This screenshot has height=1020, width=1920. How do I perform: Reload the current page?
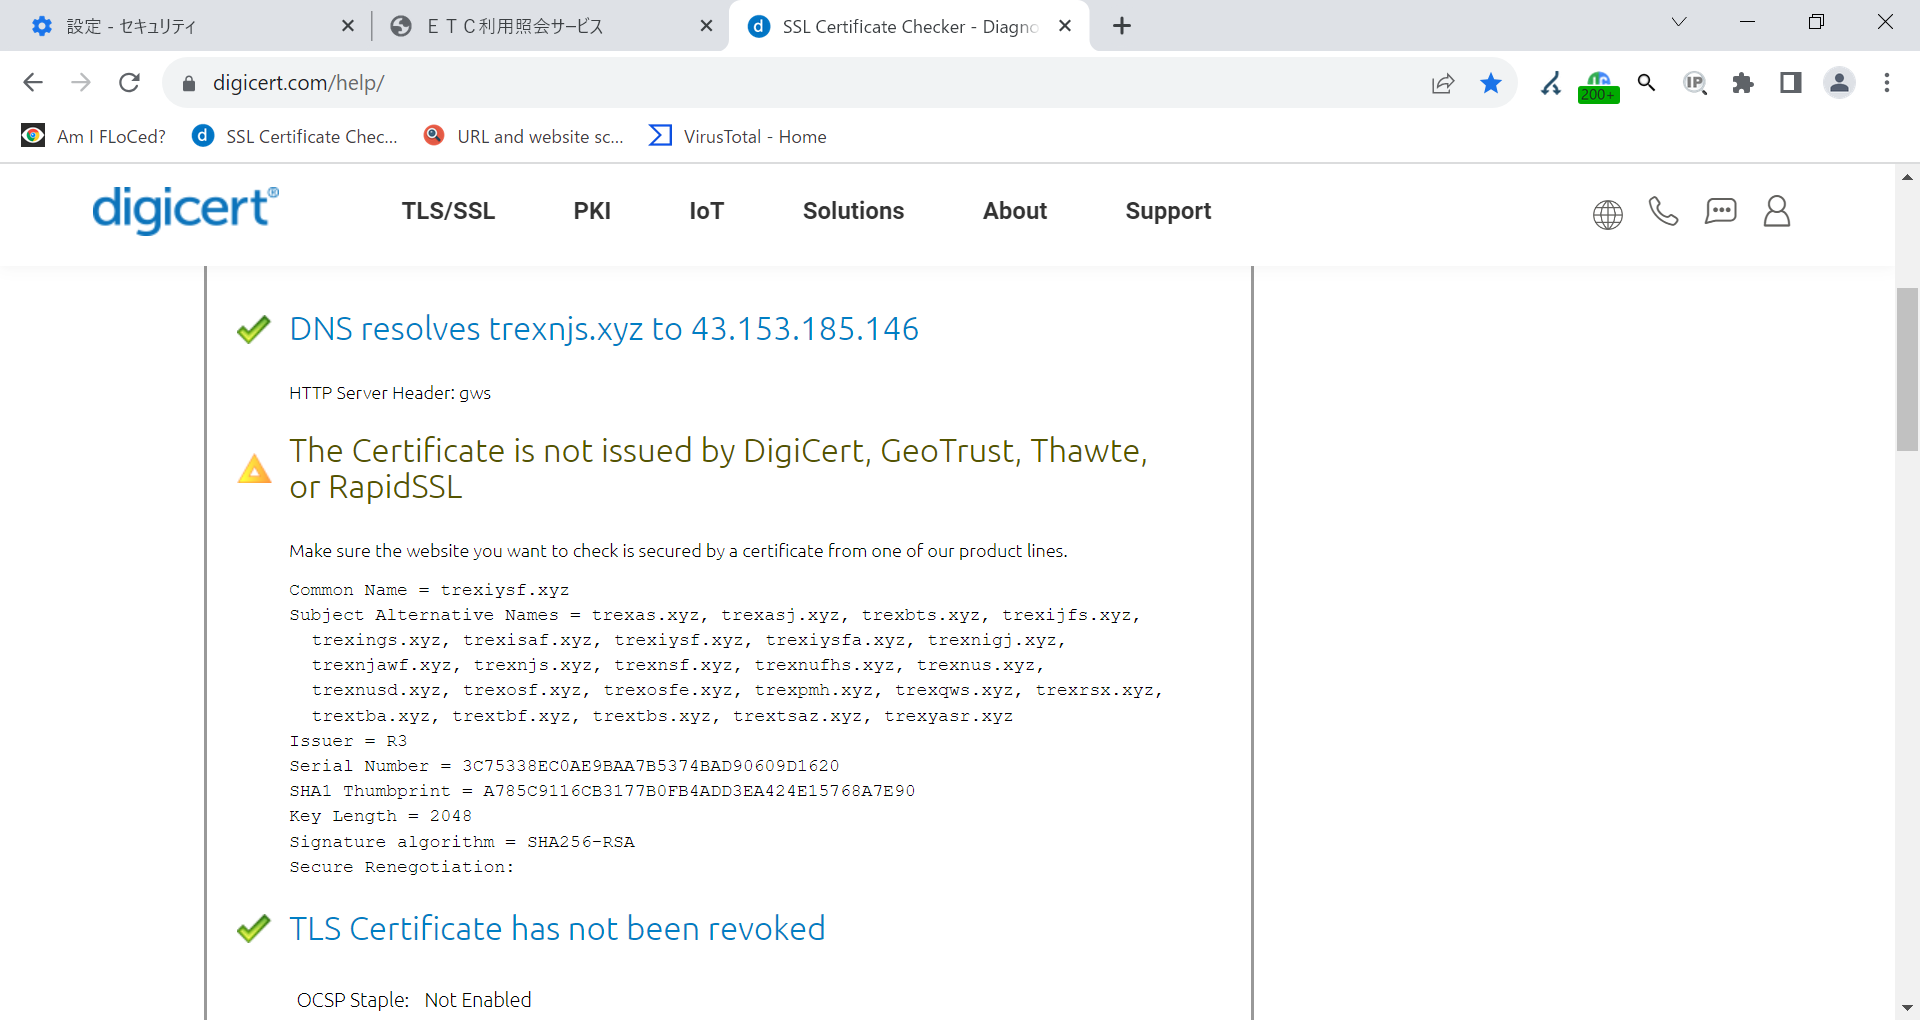(129, 83)
